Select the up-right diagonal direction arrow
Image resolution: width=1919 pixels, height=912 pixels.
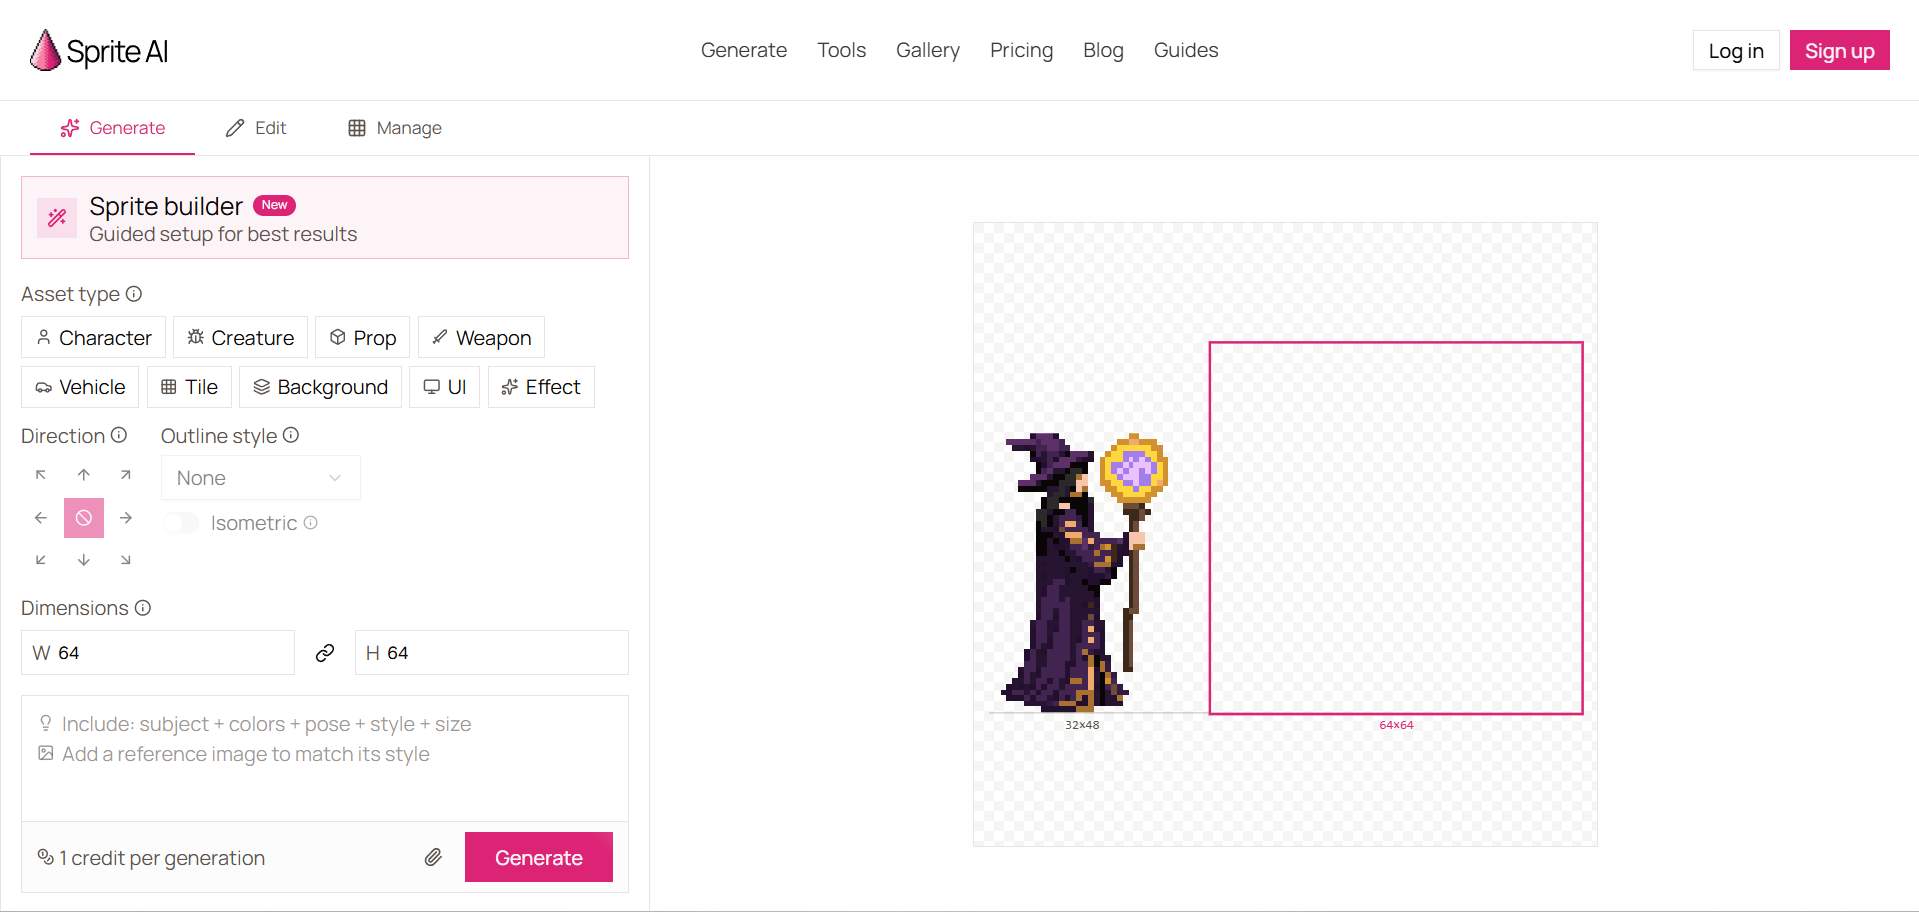pyautogui.click(x=126, y=475)
